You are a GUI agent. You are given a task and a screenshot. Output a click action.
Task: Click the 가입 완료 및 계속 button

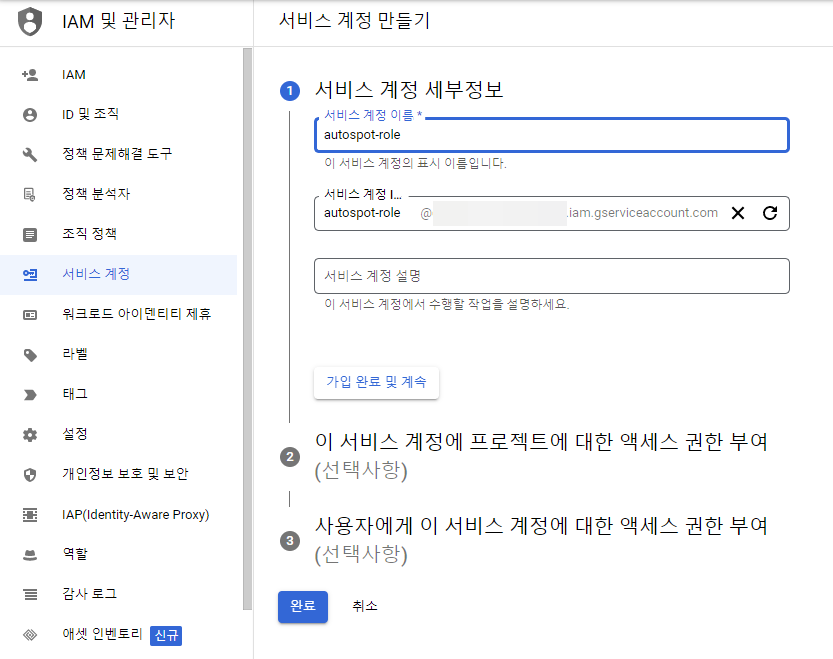tap(376, 382)
